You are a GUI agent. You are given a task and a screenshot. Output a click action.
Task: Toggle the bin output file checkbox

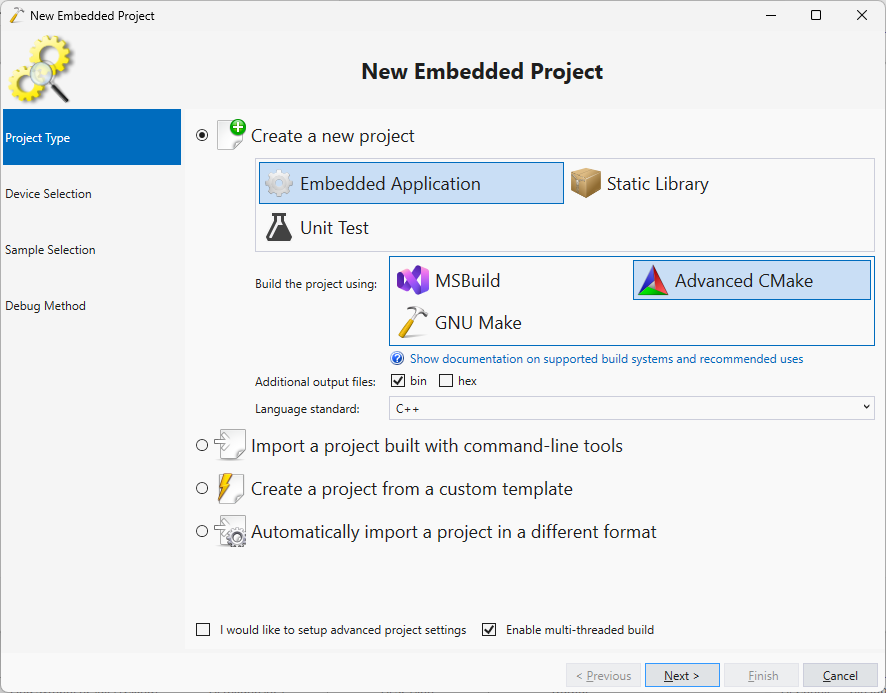tap(398, 381)
